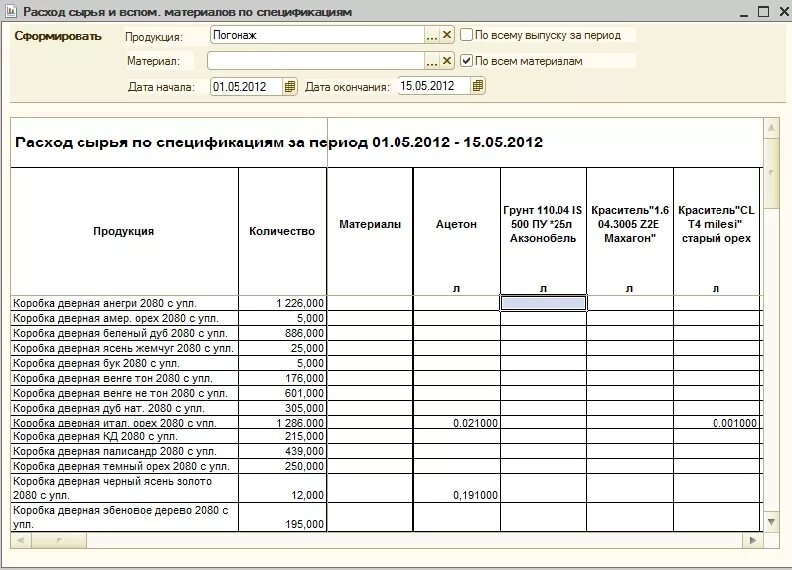Select row Коробка дверная венге не тон

(124, 393)
